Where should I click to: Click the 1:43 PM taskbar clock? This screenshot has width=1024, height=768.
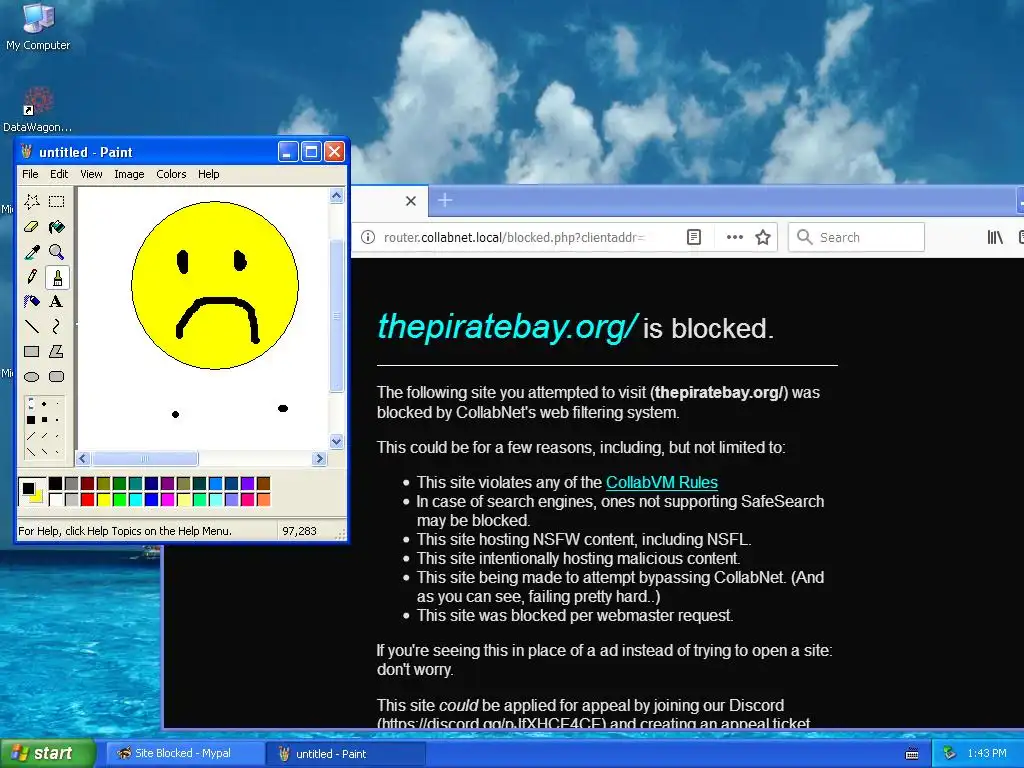pyautogui.click(x=987, y=754)
